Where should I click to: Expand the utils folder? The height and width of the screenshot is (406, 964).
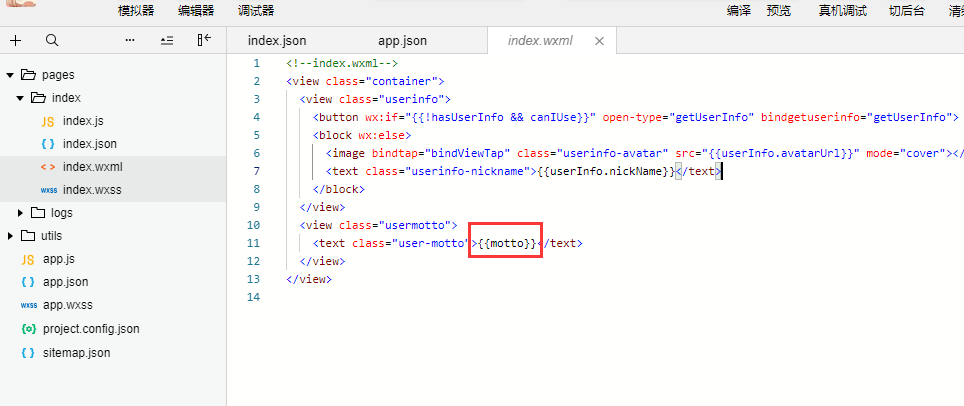[10, 236]
